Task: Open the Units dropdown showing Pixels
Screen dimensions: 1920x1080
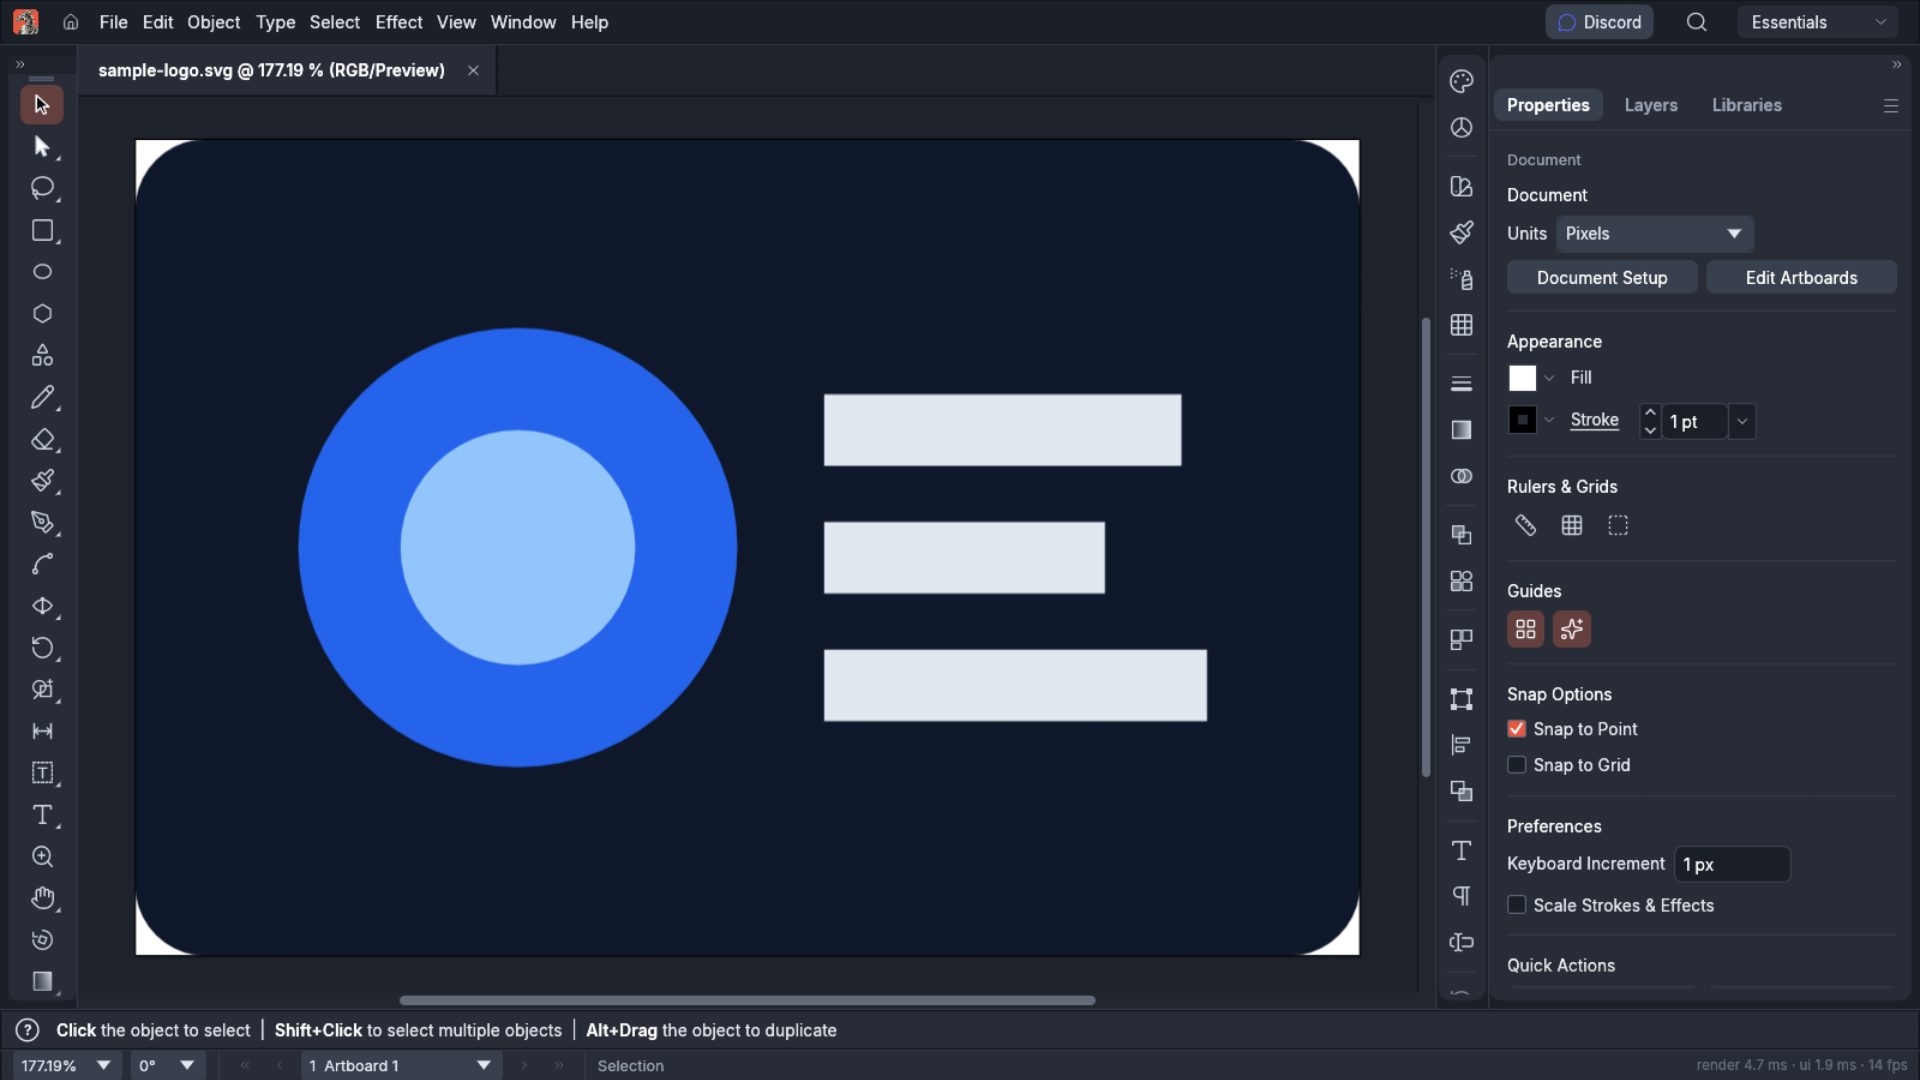Action: coord(1654,234)
